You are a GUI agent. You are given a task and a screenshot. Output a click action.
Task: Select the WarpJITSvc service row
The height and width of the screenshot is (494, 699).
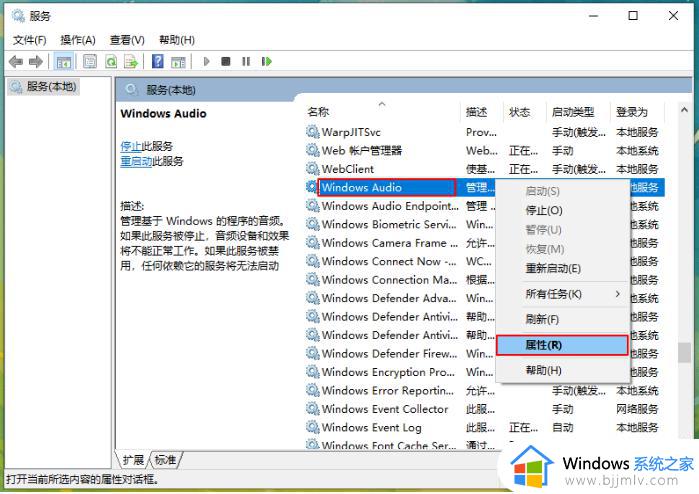(x=485, y=132)
